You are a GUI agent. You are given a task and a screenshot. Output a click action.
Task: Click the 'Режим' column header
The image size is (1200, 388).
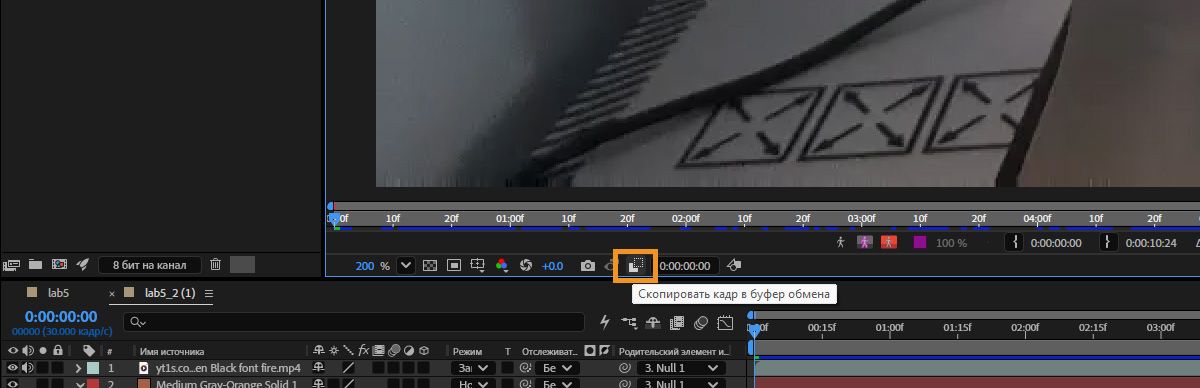pyautogui.click(x=467, y=351)
